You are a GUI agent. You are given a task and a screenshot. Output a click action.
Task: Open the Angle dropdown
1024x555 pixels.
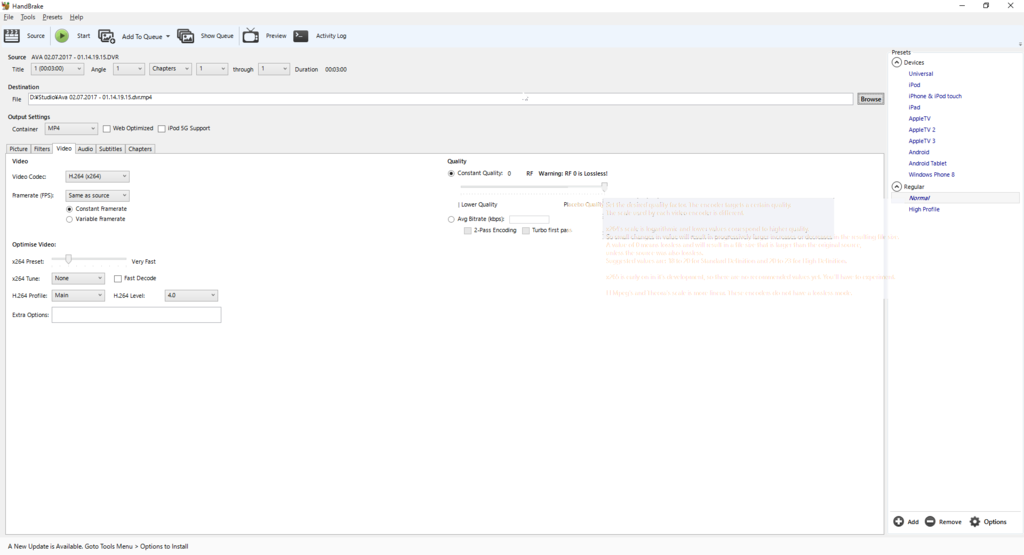(x=129, y=69)
